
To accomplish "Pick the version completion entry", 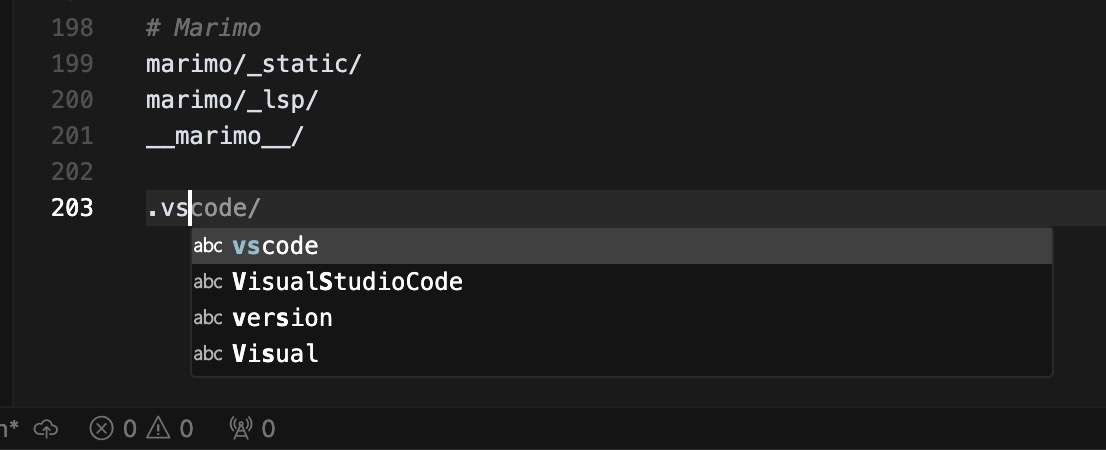I will 621,318.
